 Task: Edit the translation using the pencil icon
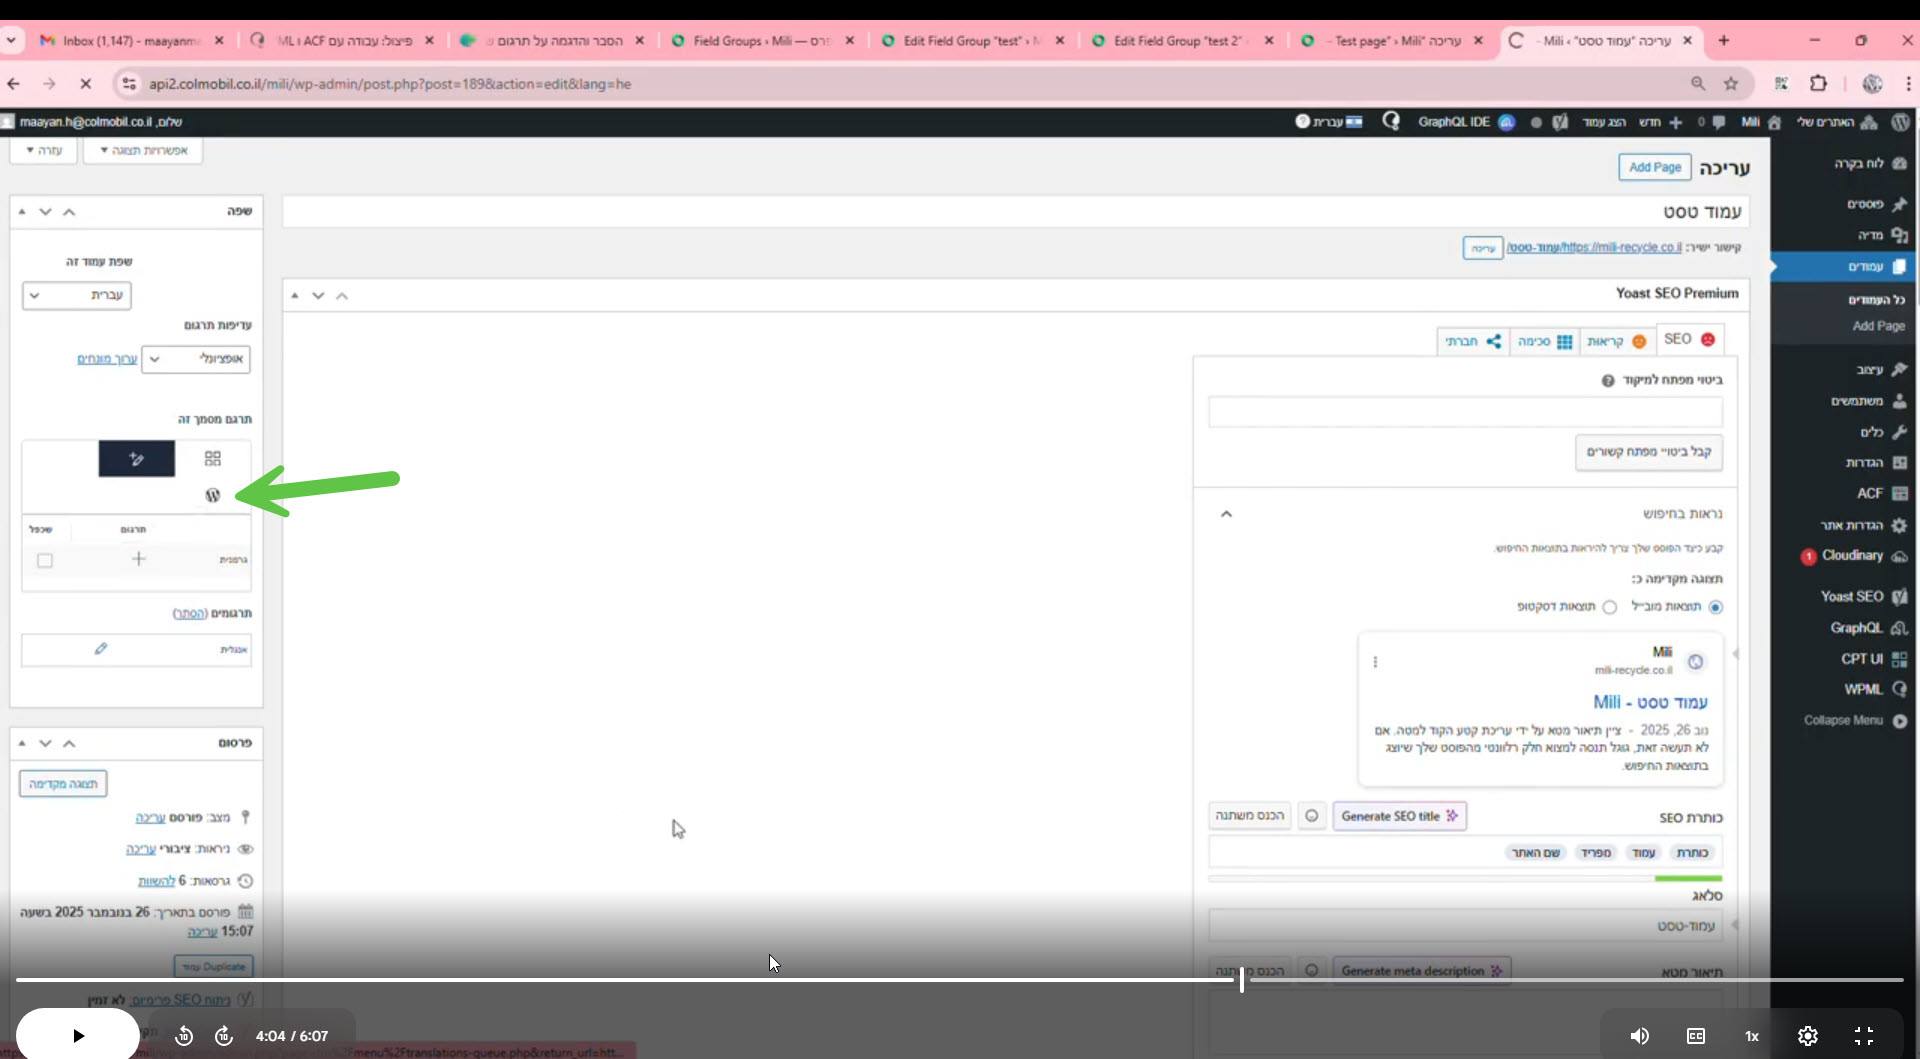point(101,649)
